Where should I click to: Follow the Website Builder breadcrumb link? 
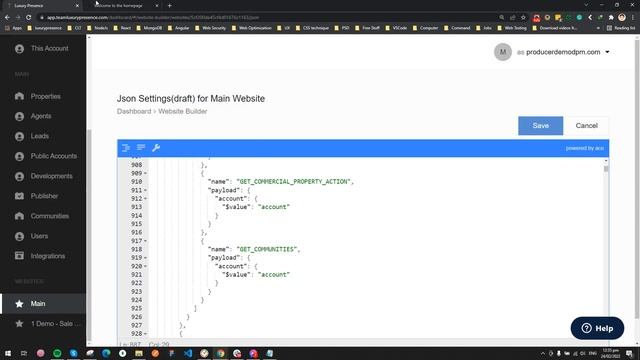click(182, 111)
